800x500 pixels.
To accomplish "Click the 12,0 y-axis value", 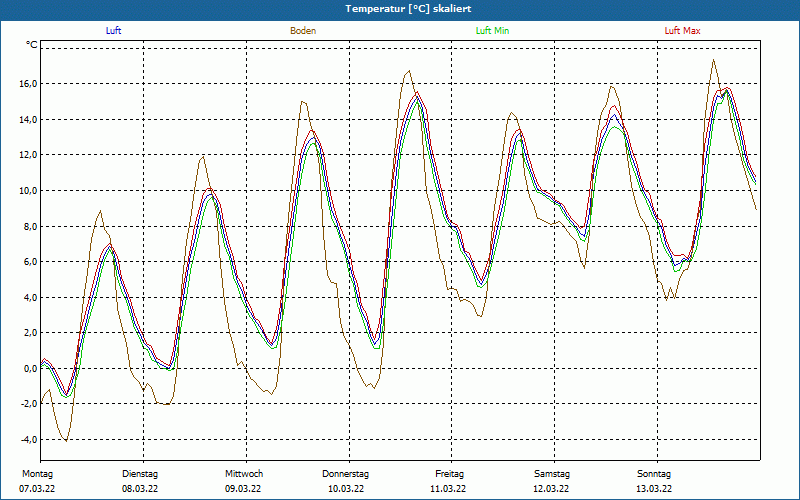I will [x=29, y=155].
